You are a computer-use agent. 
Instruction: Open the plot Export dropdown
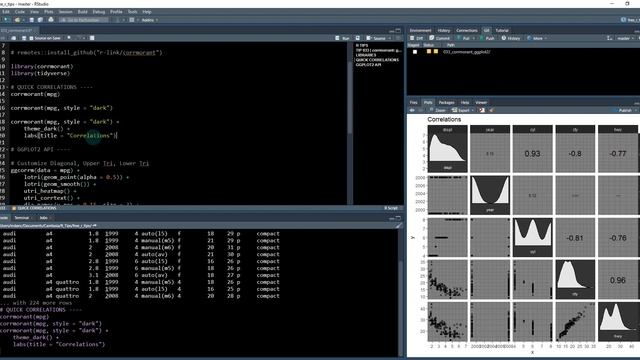coord(463,110)
